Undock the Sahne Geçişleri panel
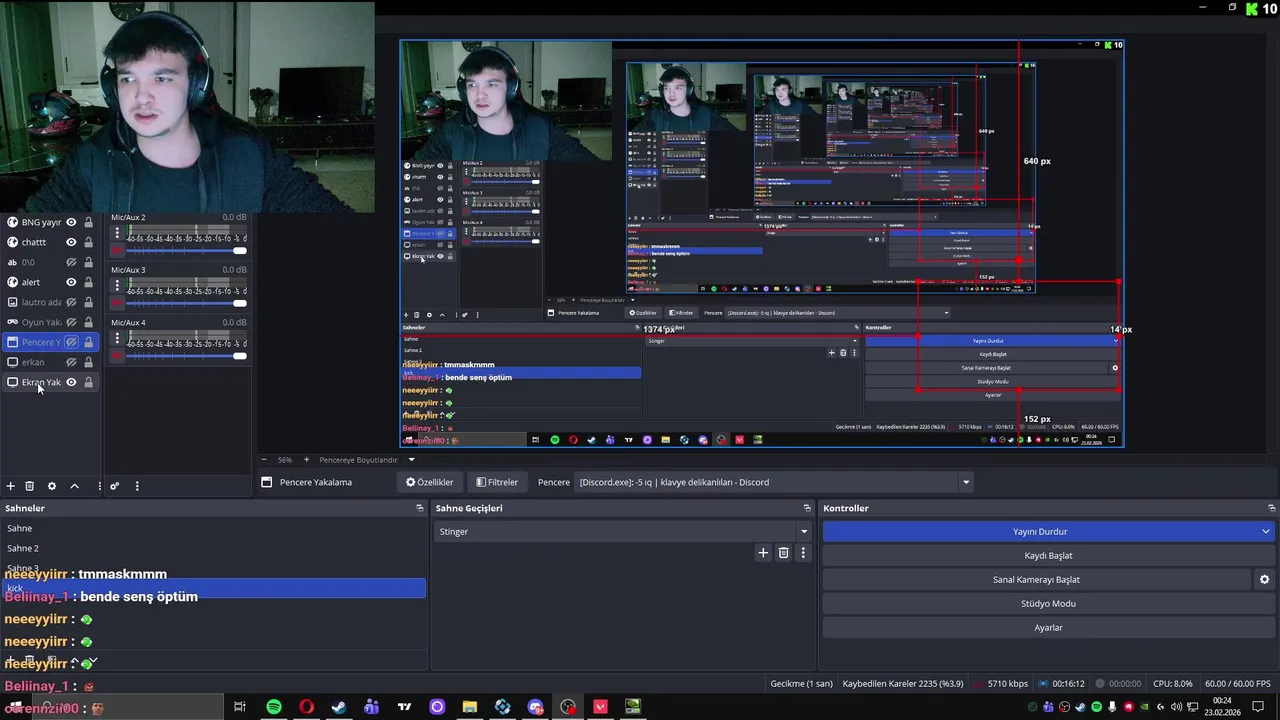1280x720 pixels. pyautogui.click(x=807, y=508)
